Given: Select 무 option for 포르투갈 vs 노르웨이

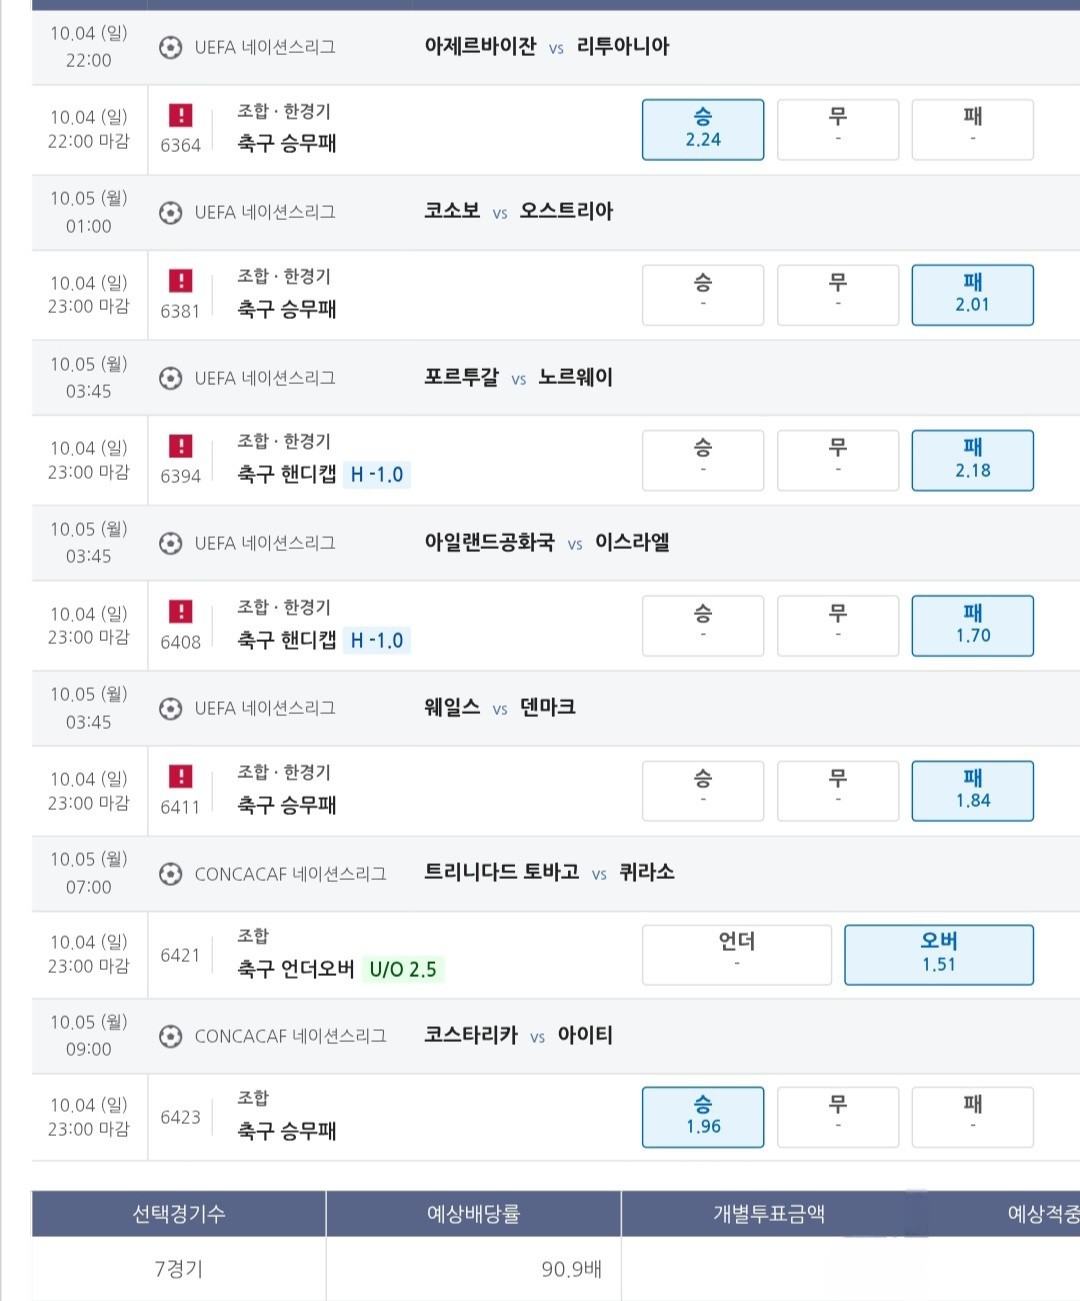Looking at the screenshot, I should click(838, 460).
